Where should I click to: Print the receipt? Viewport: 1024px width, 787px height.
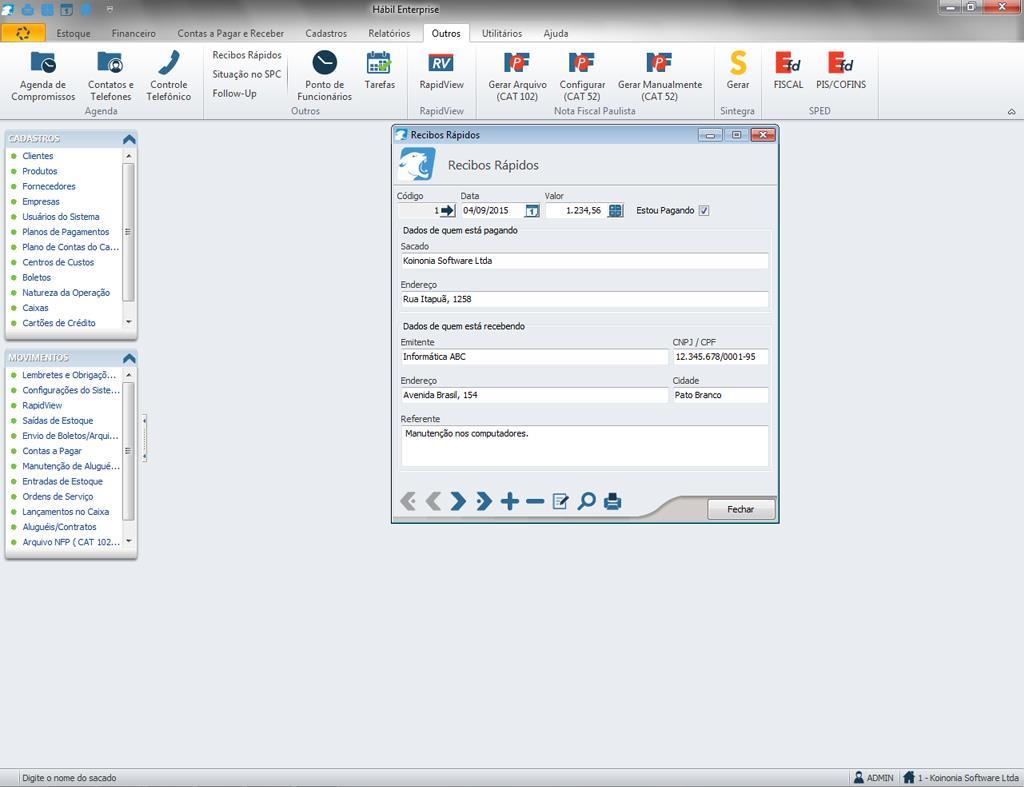point(613,502)
